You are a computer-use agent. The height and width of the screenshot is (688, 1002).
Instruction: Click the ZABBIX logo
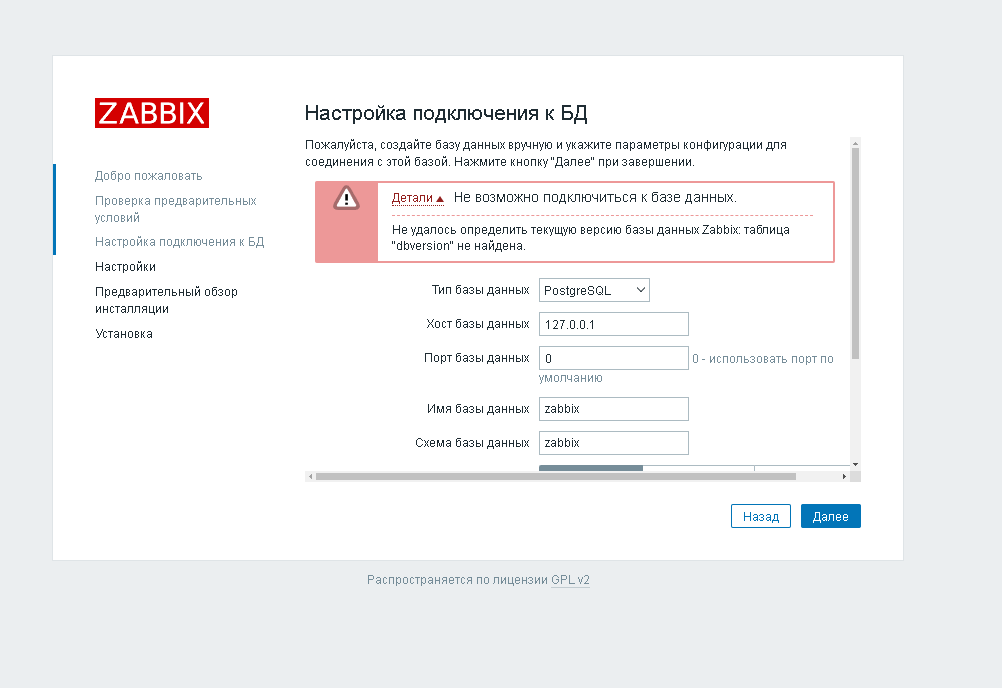(151, 113)
